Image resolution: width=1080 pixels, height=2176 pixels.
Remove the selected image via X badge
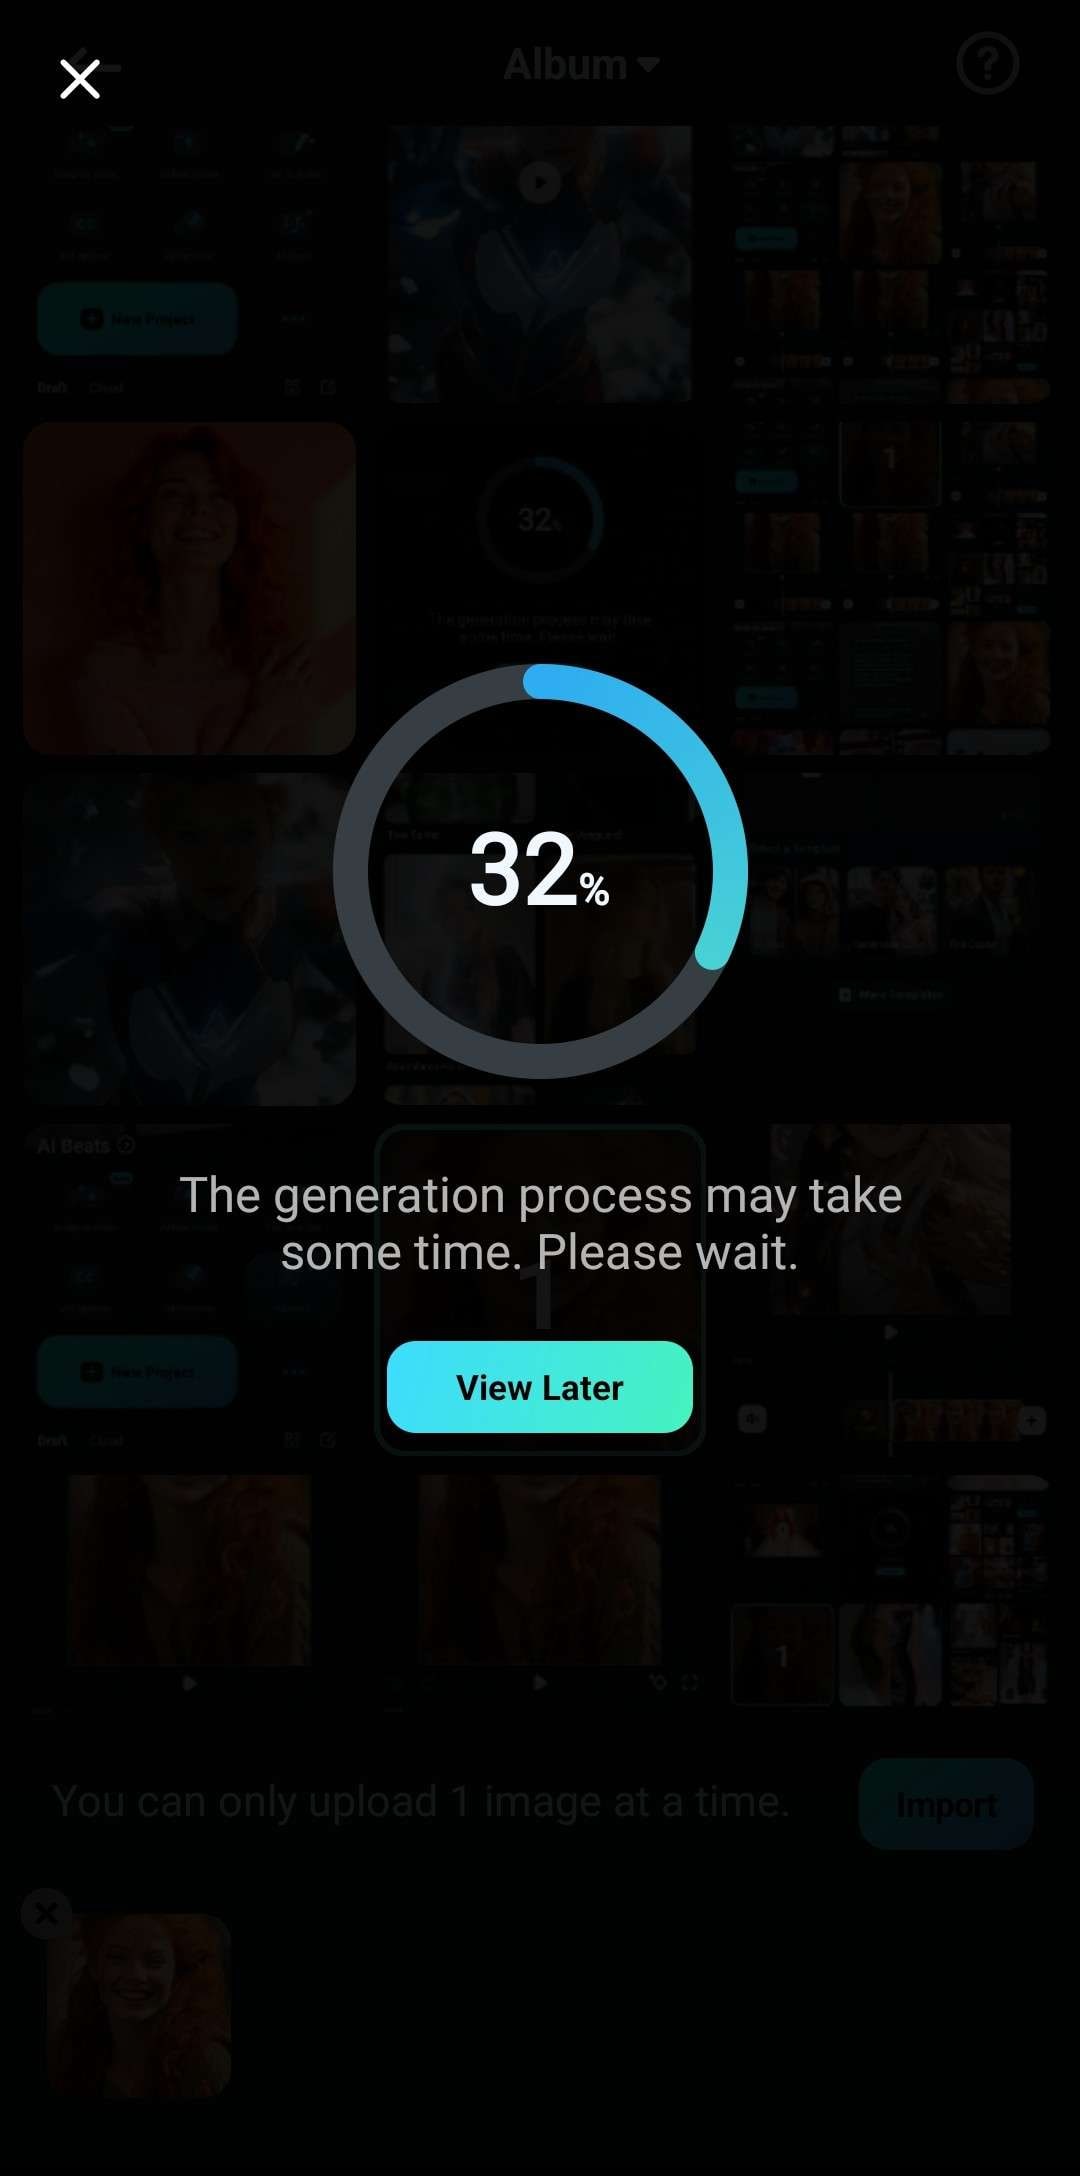46,1914
